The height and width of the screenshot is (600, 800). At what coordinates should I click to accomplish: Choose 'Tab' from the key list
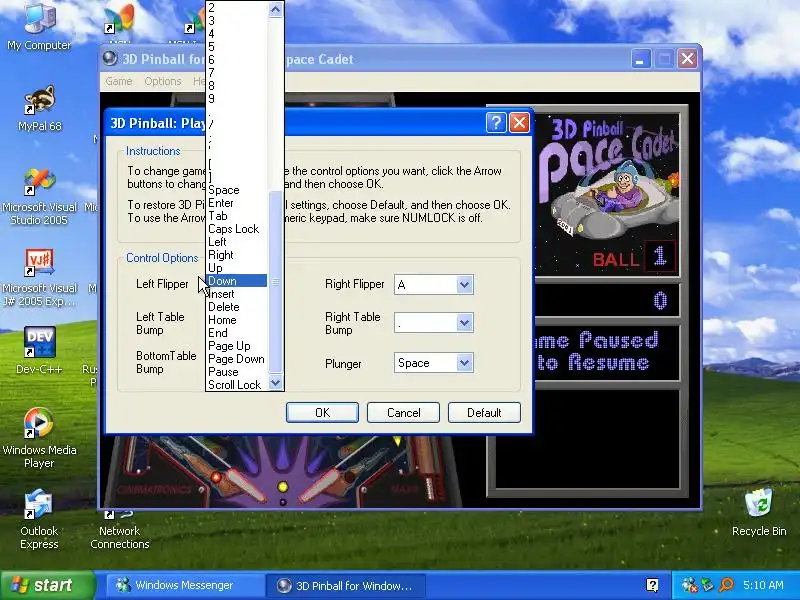[237, 216]
